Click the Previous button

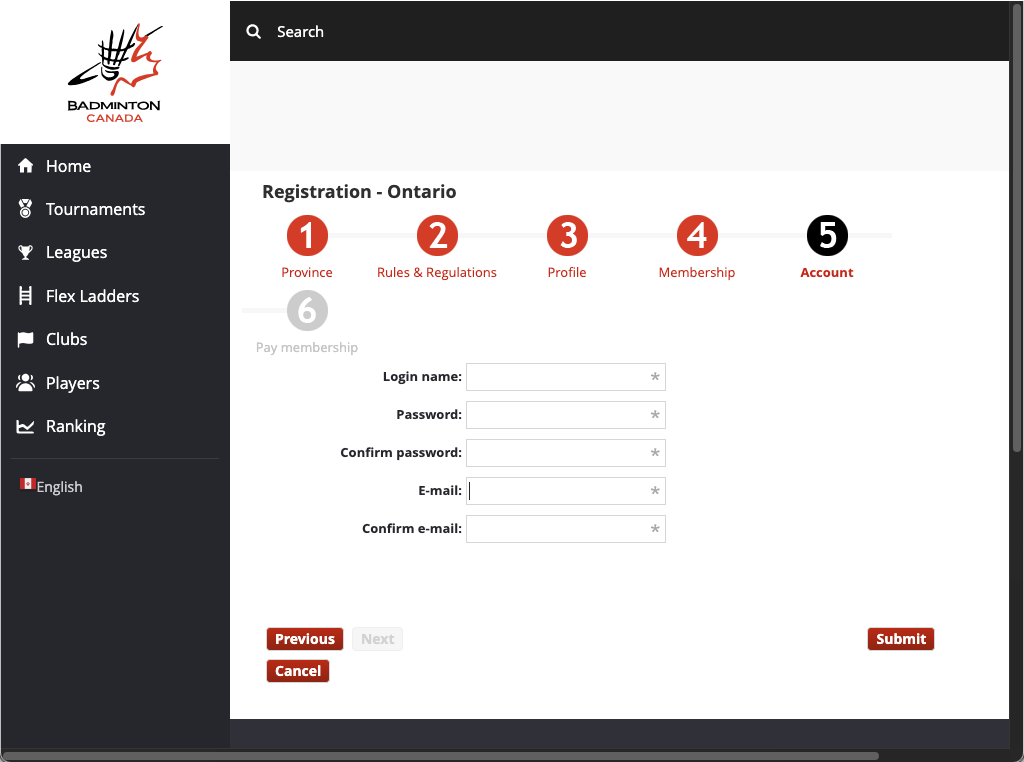click(305, 639)
